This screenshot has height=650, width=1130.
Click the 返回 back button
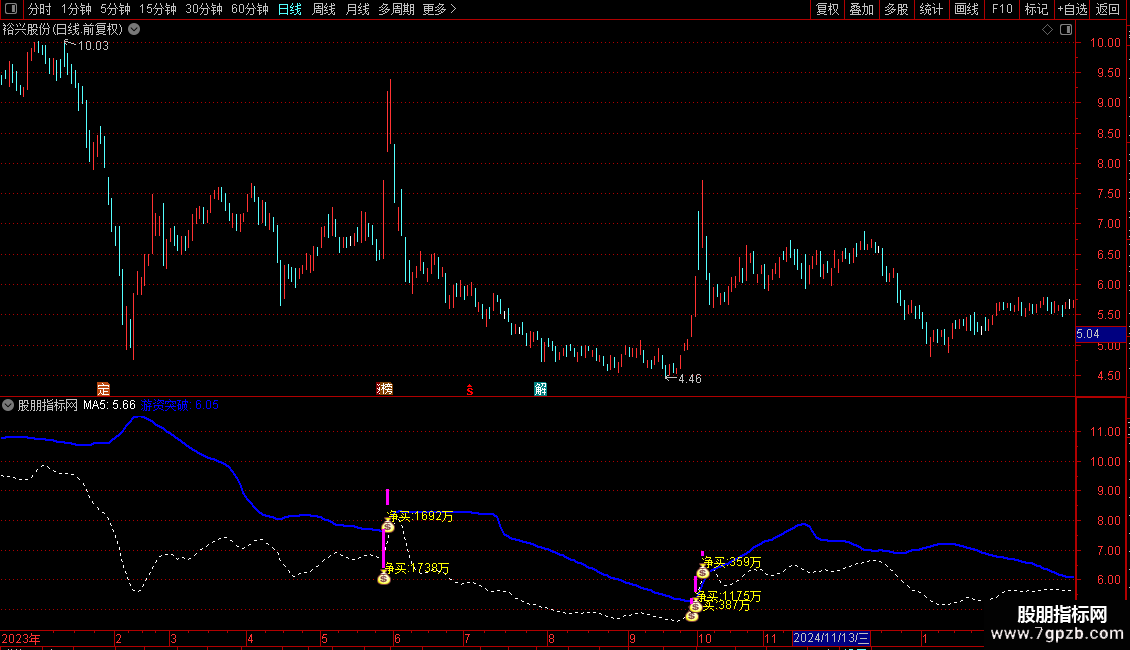(x=1108, y=9)
